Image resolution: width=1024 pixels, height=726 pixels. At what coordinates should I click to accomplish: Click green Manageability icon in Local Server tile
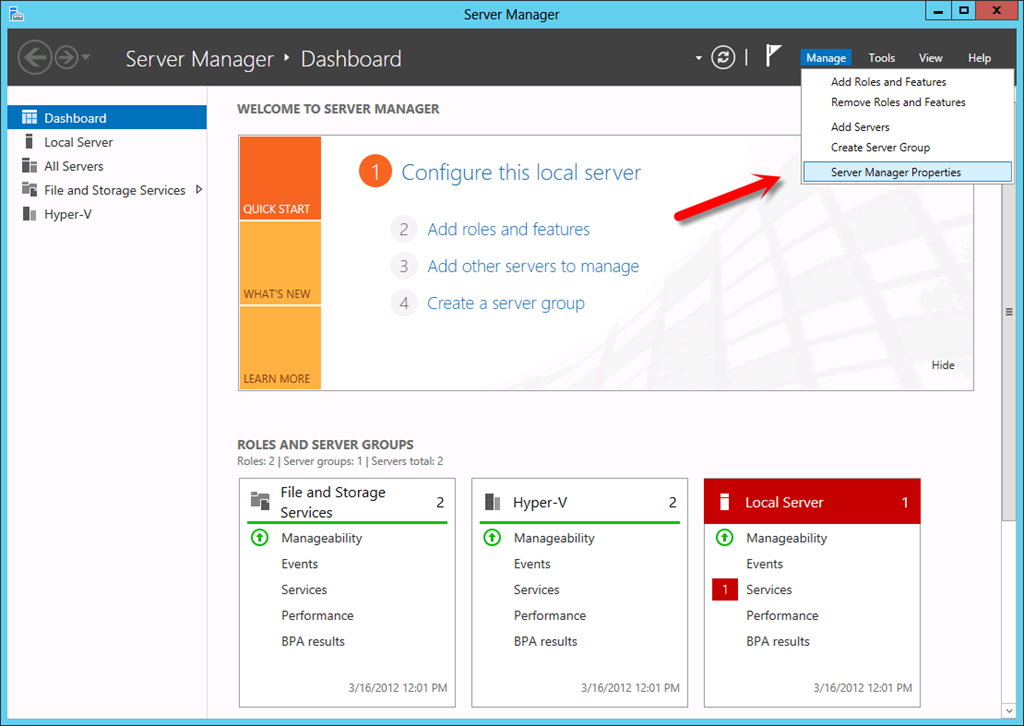coord(724,538)
